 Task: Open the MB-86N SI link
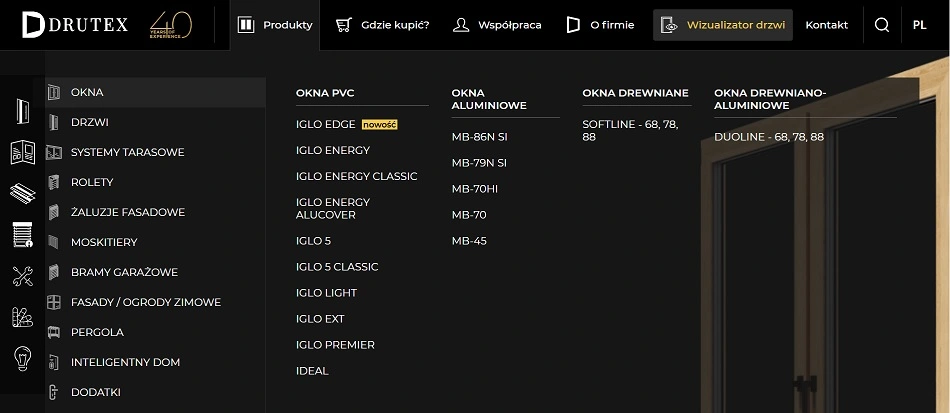tap(479, 137)
